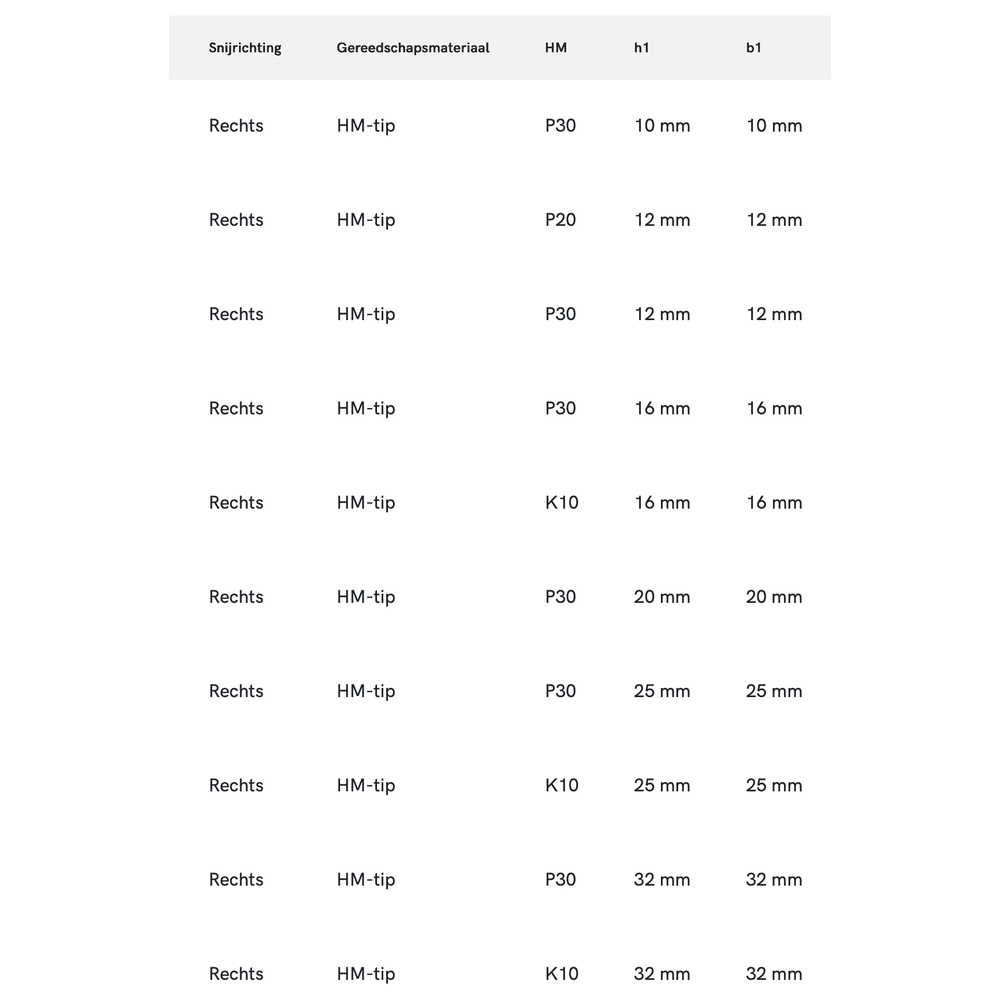This screenshot has width=1000, height=1000.
Task: Click Rechts in the 20 mm row
Action: tap(236, 597)
